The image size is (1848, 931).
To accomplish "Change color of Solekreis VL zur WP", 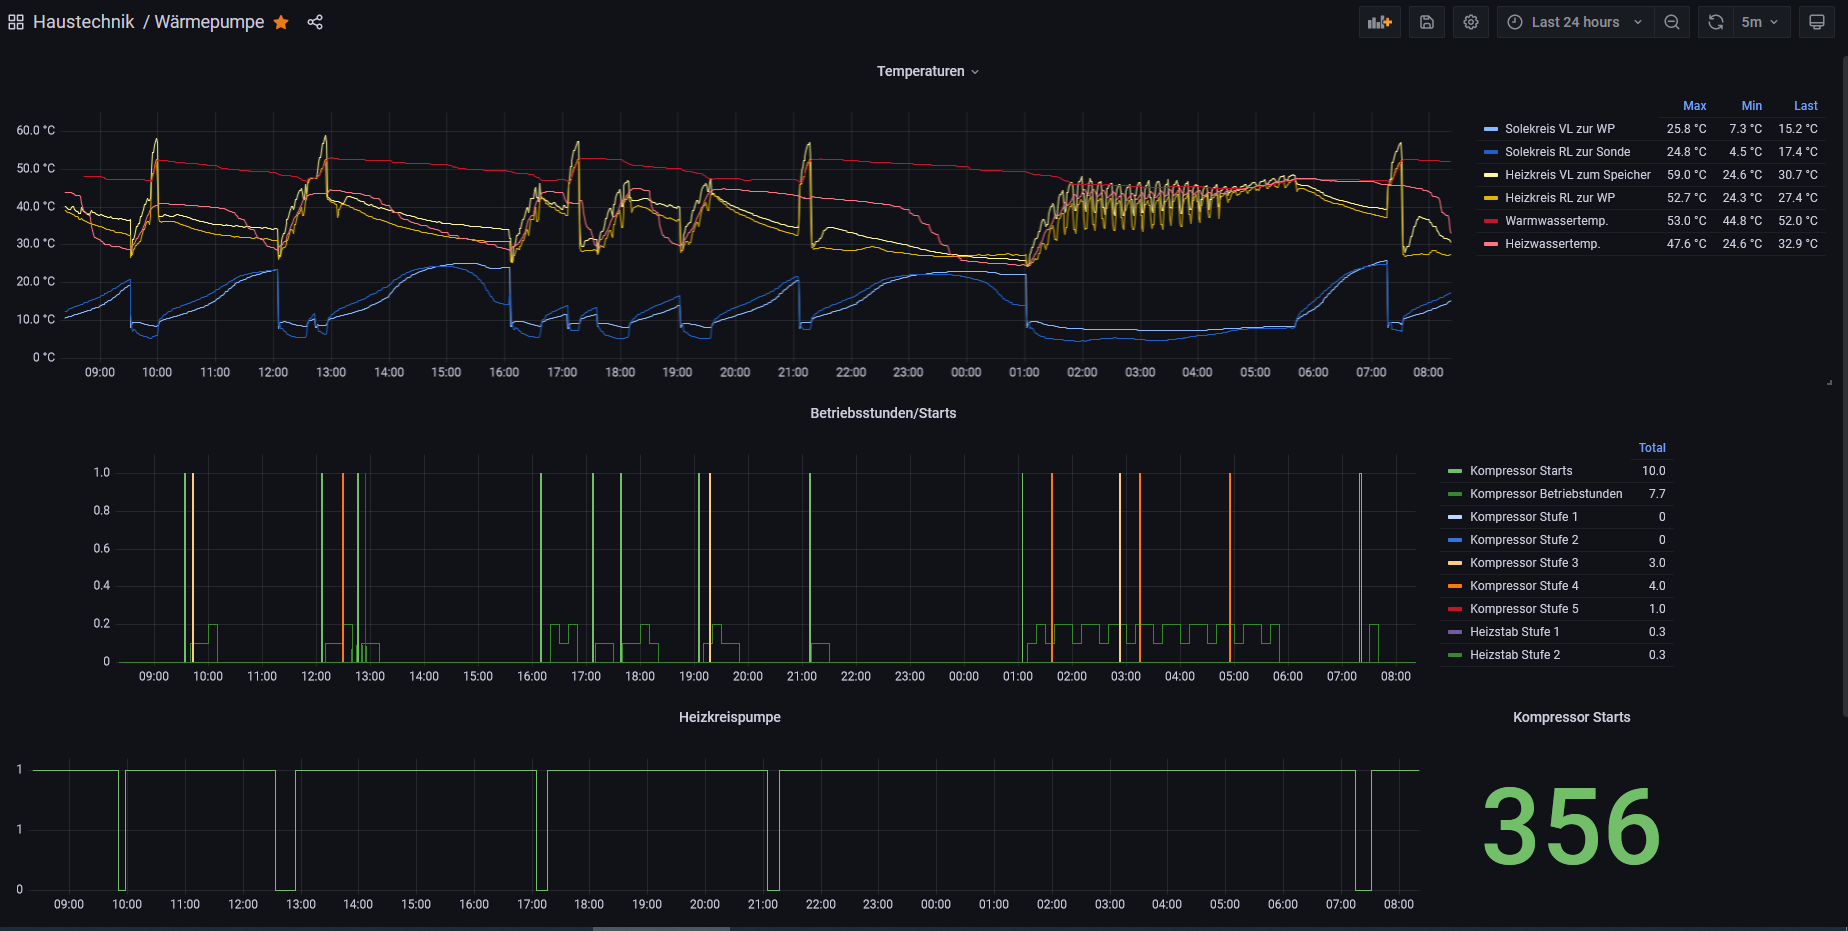I will 1491,129.
